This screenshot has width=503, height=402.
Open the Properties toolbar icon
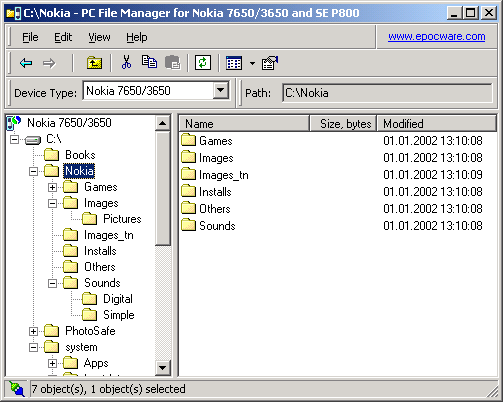tap(270, 63)
